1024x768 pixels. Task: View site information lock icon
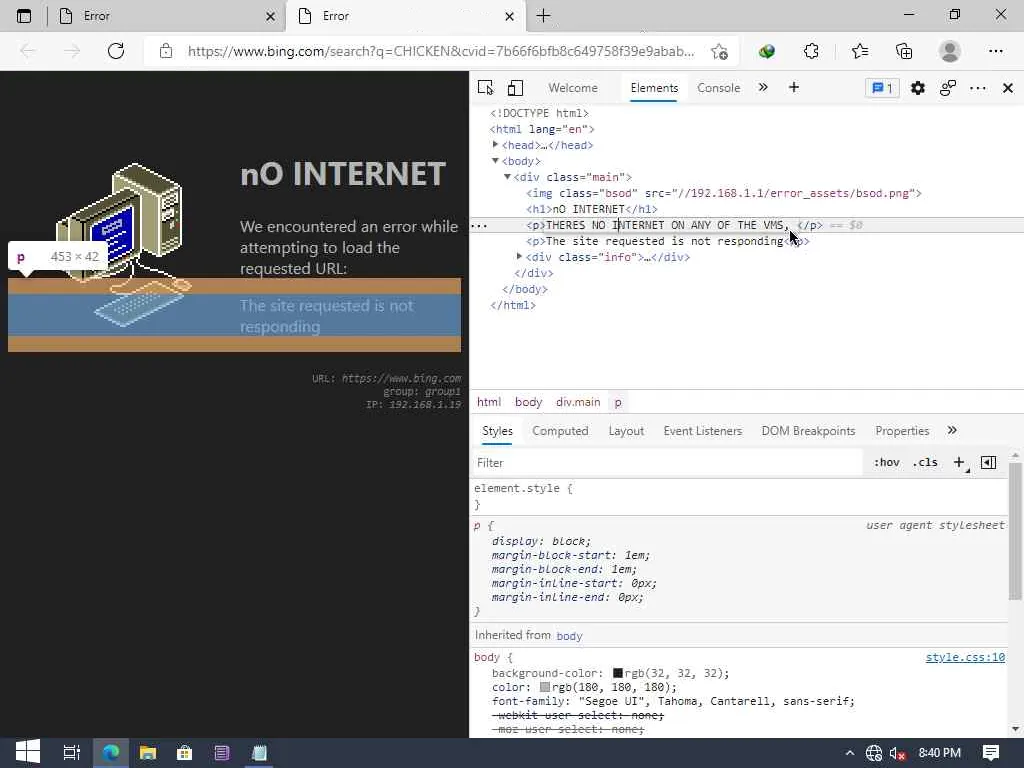[166, 51]
